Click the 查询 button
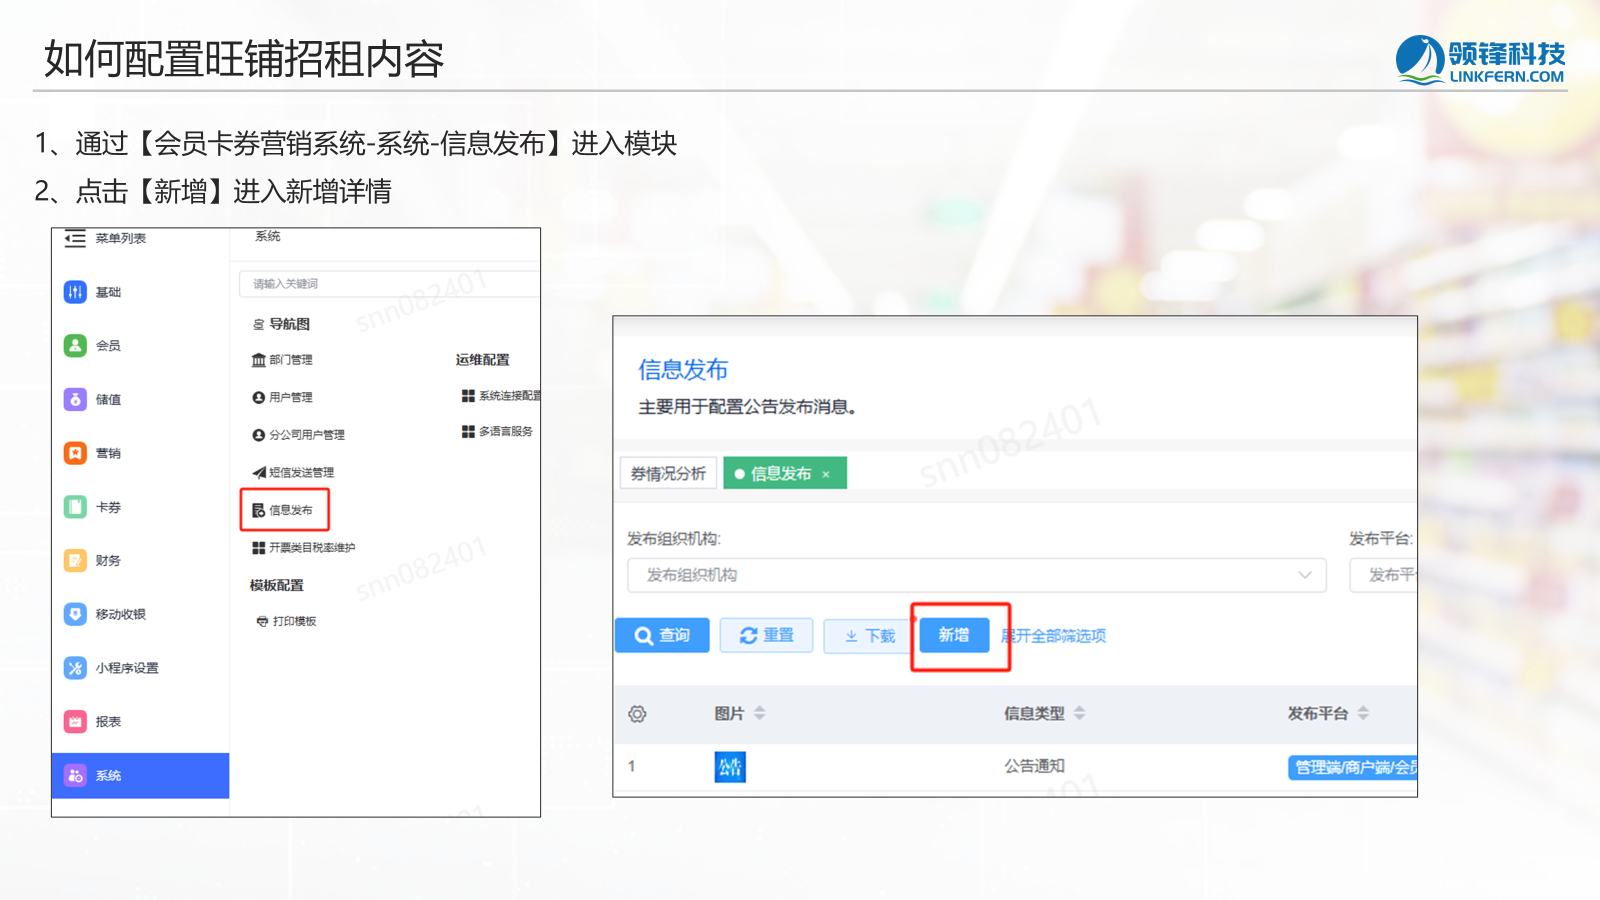 click(662, 635)
